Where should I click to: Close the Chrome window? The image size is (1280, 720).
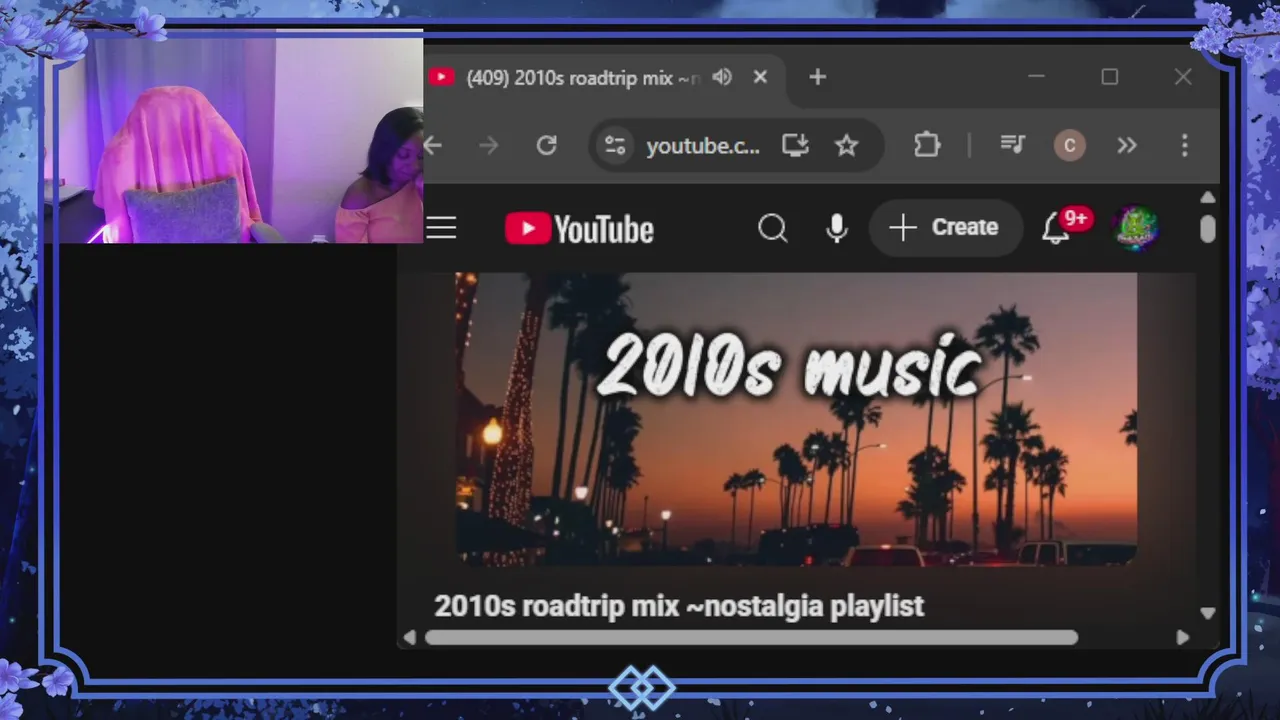point(1183,77)
